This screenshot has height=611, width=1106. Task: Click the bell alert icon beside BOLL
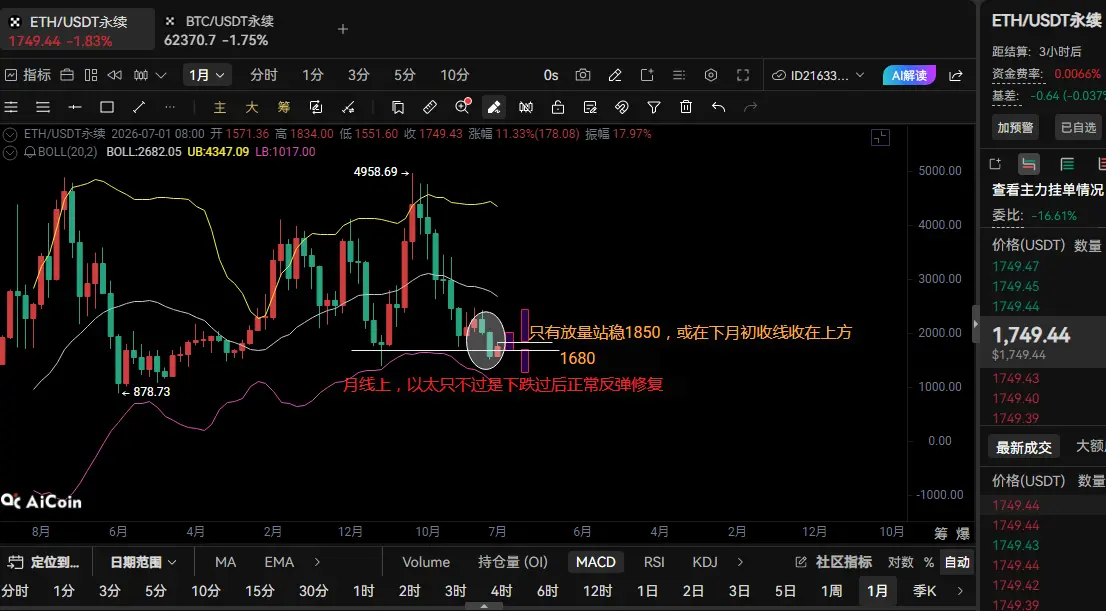[30, 152]
